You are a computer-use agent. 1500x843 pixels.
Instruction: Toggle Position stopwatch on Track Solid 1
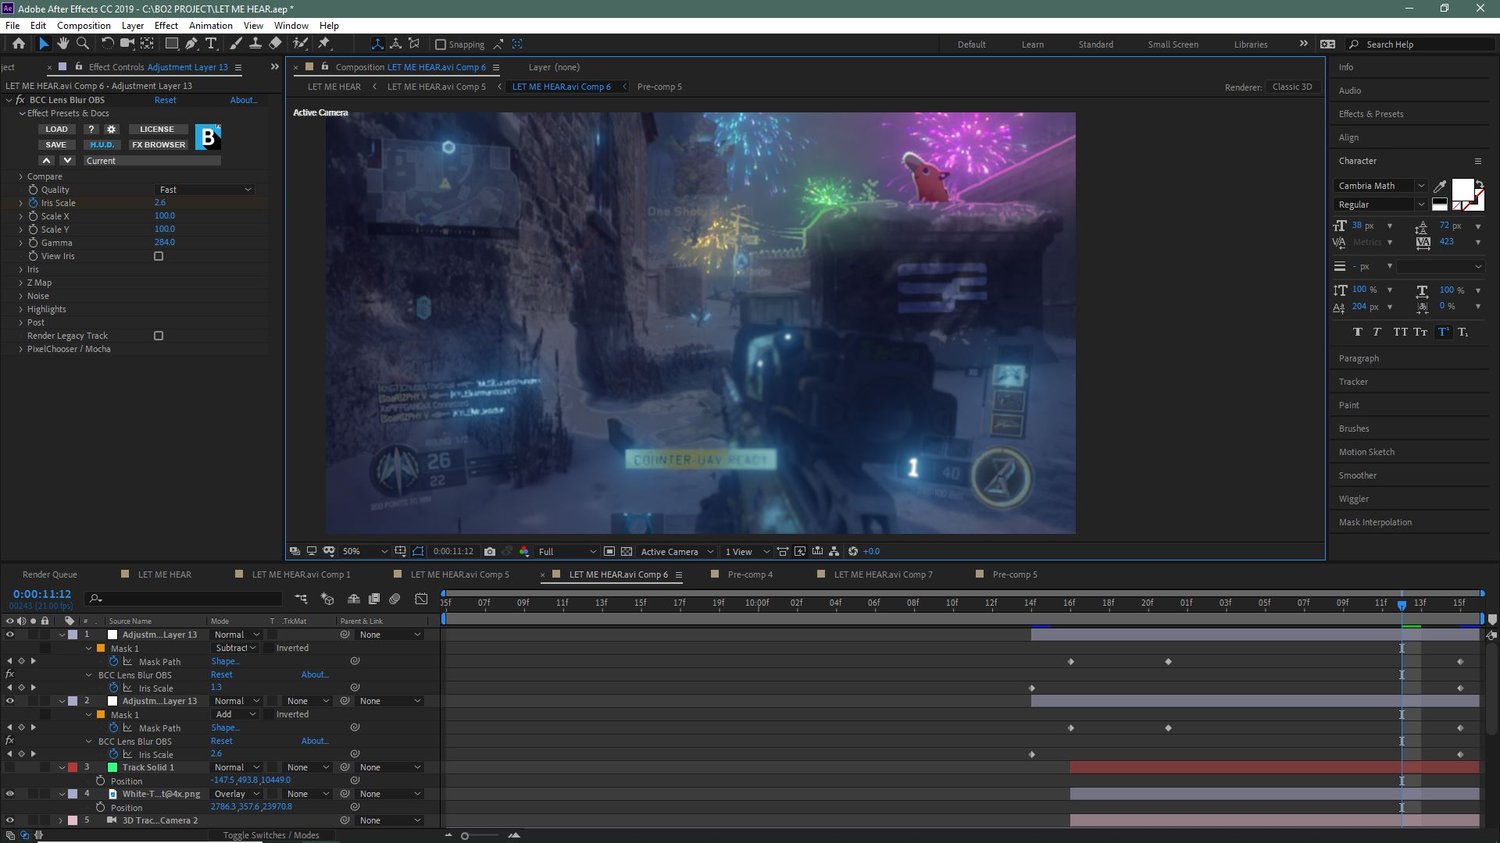[100, 781]
